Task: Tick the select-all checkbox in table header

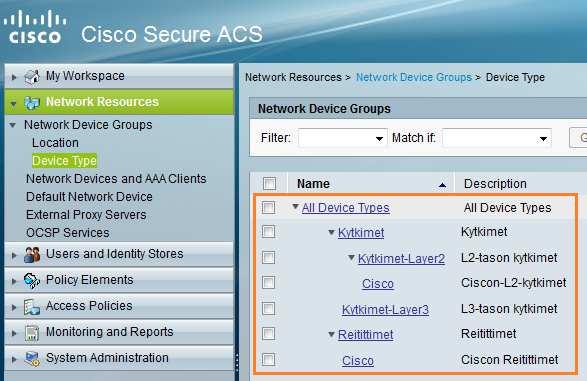Action: pos(269,184)
